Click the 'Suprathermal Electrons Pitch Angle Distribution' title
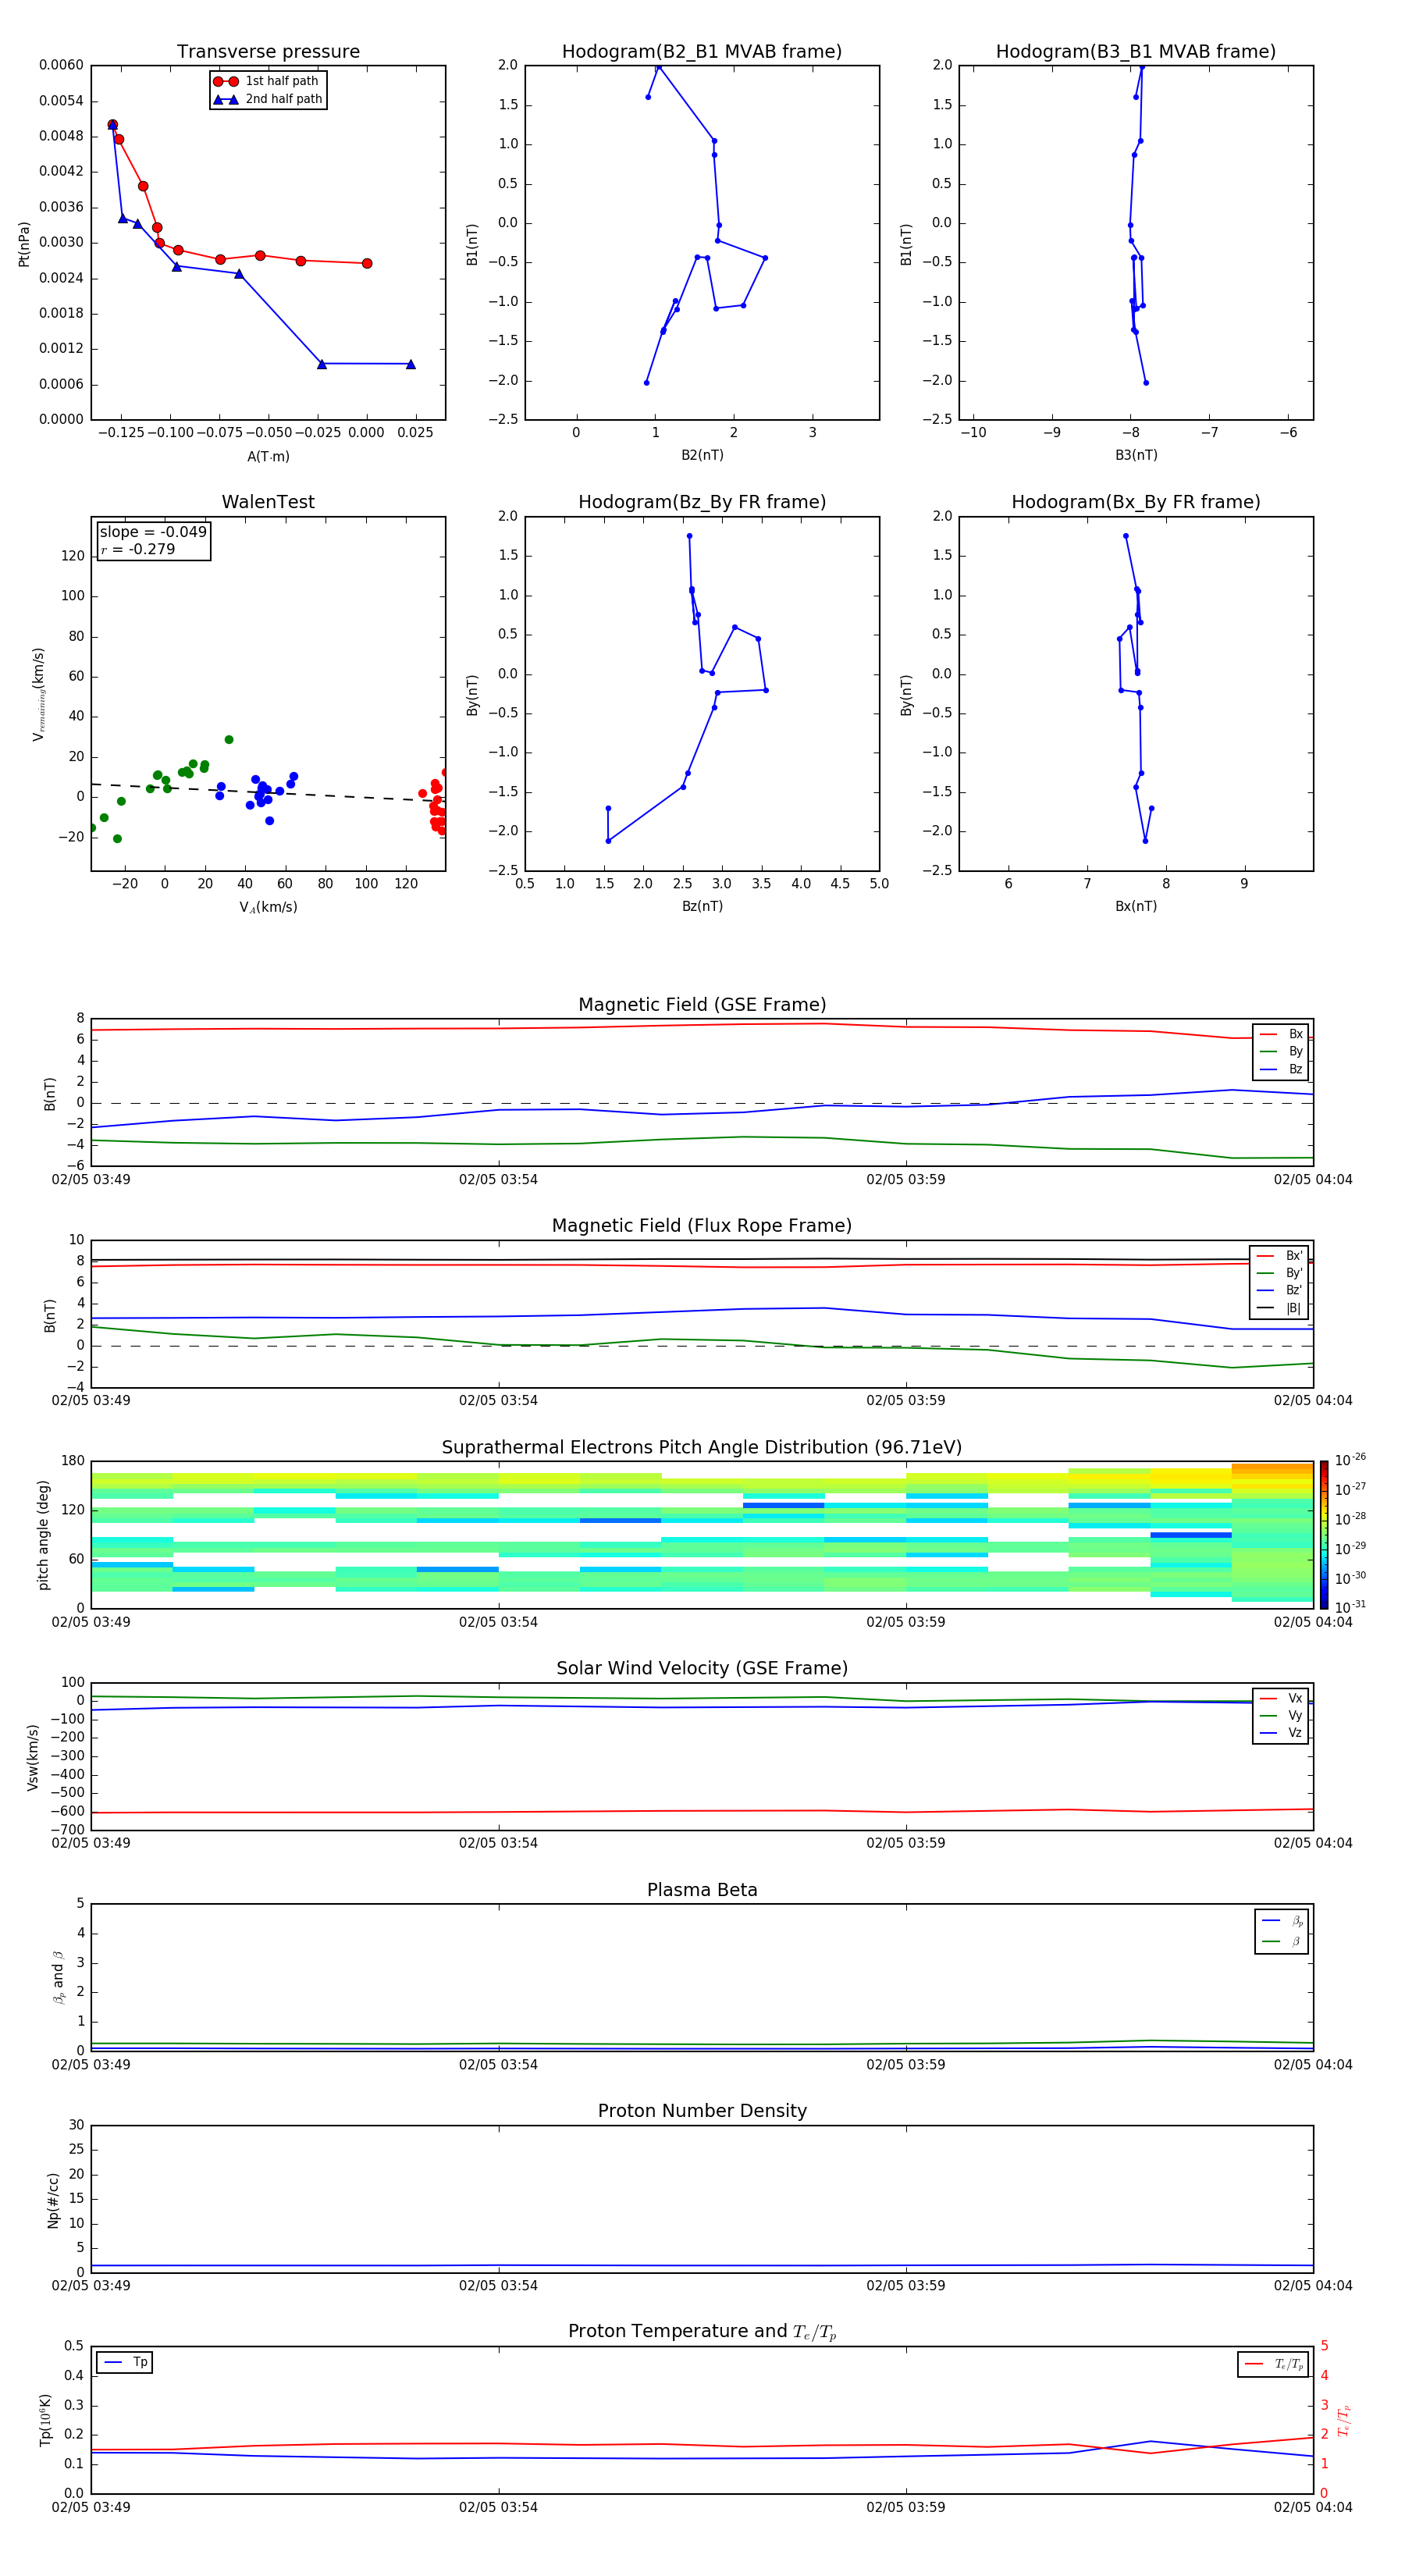Screen dimensions: 1405x2576 (x=702, y=1448)
